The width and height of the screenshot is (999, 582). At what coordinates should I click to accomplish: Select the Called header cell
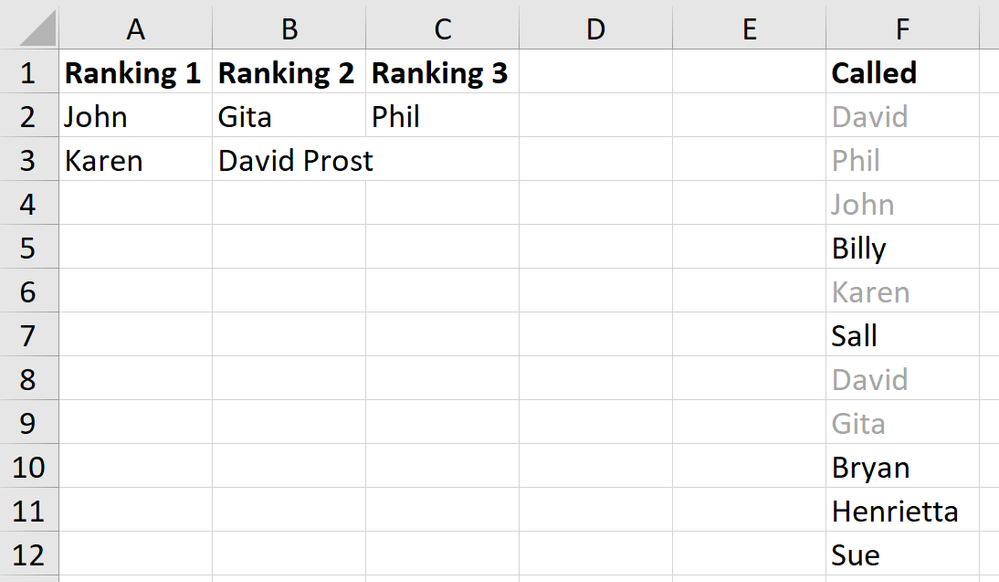[901, 72]
